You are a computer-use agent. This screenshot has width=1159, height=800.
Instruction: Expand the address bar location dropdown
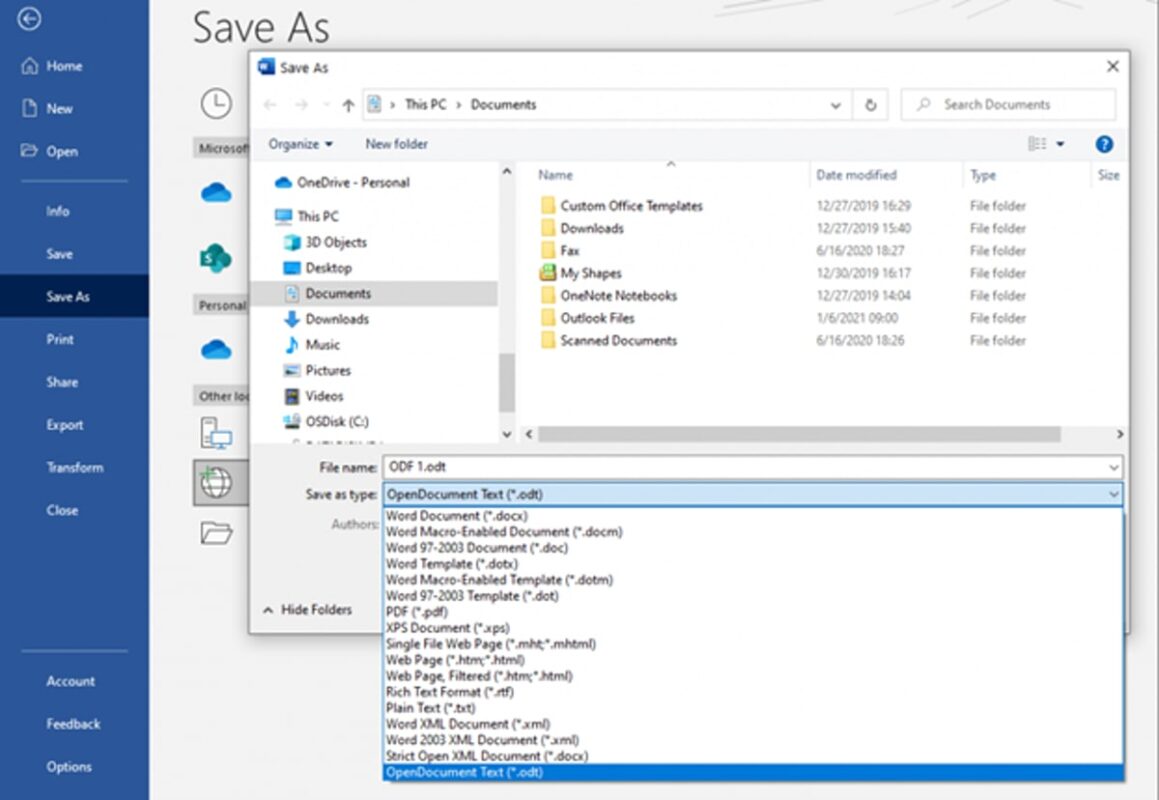pyautogui.click(x=836, y=104)
